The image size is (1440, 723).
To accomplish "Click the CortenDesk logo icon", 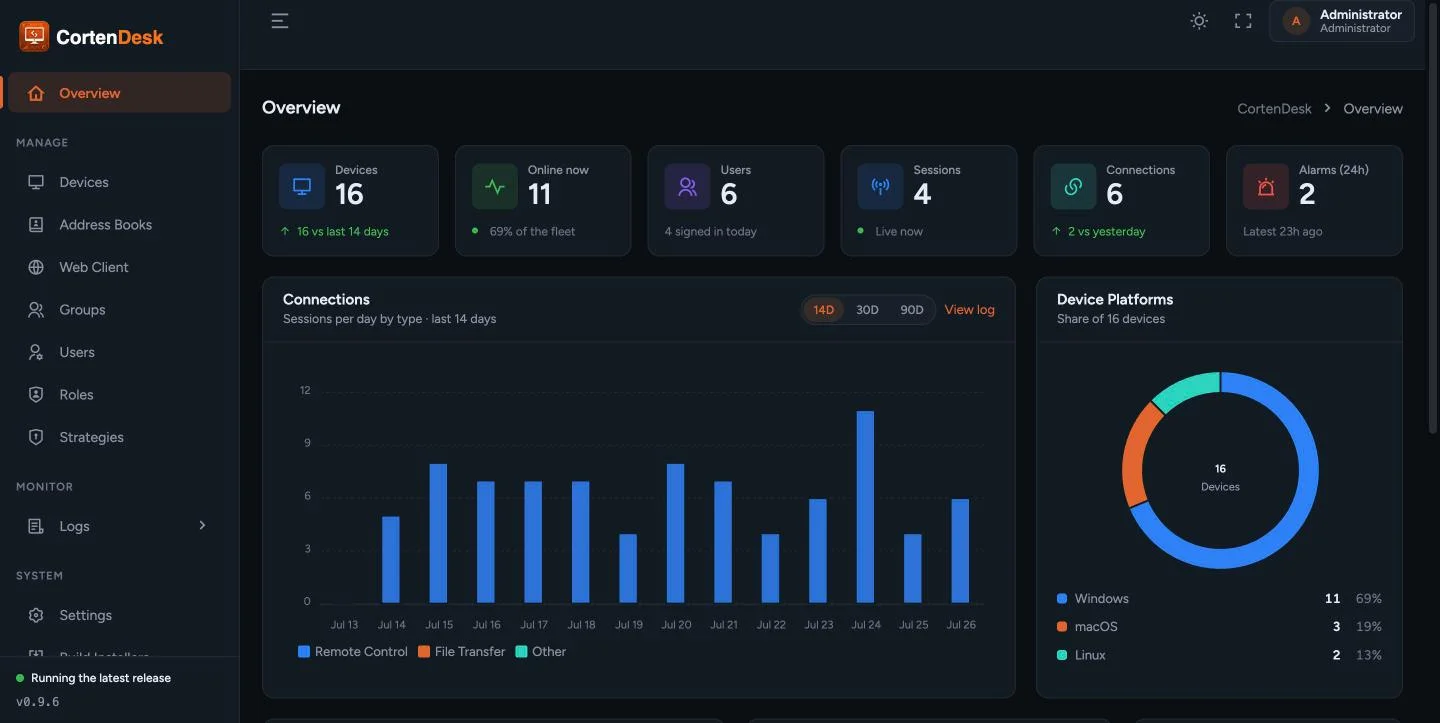I will pyautogui.click(x=34, y=36).
